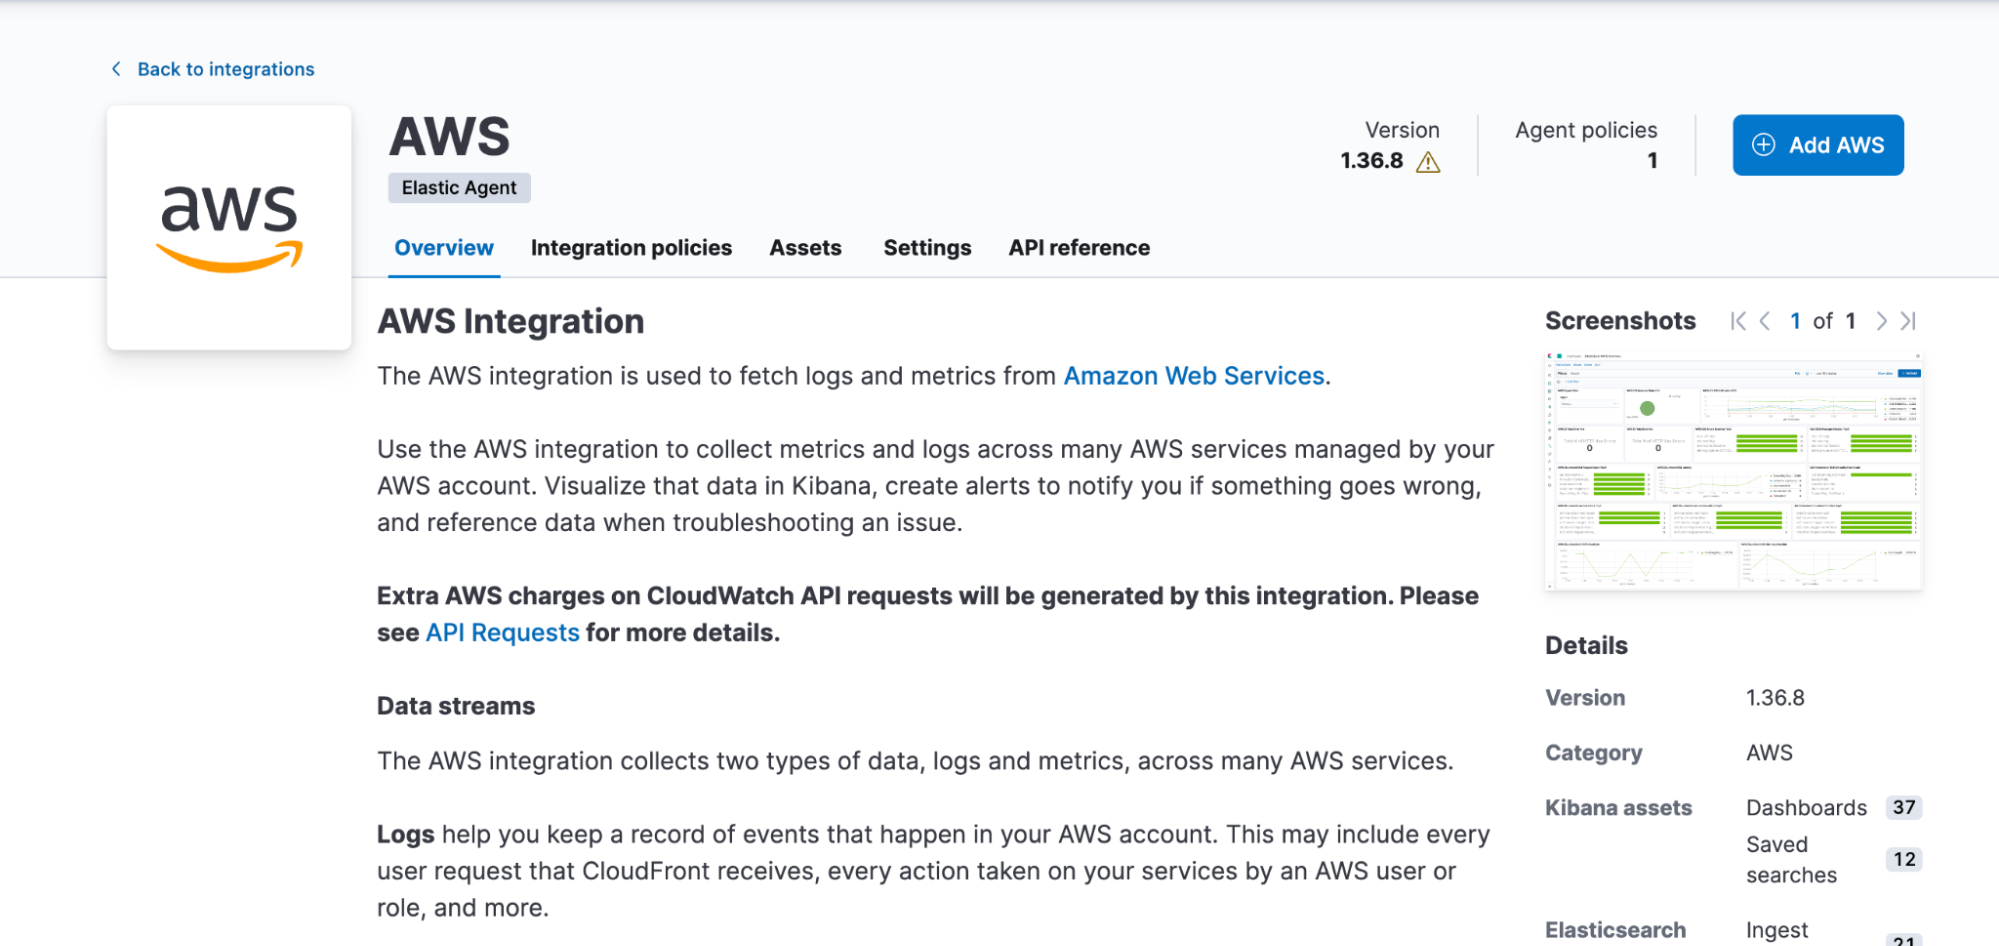Go to next screenshot arrow
Viewport: 1999px width, 946px height.
(x=1881, y=321)
